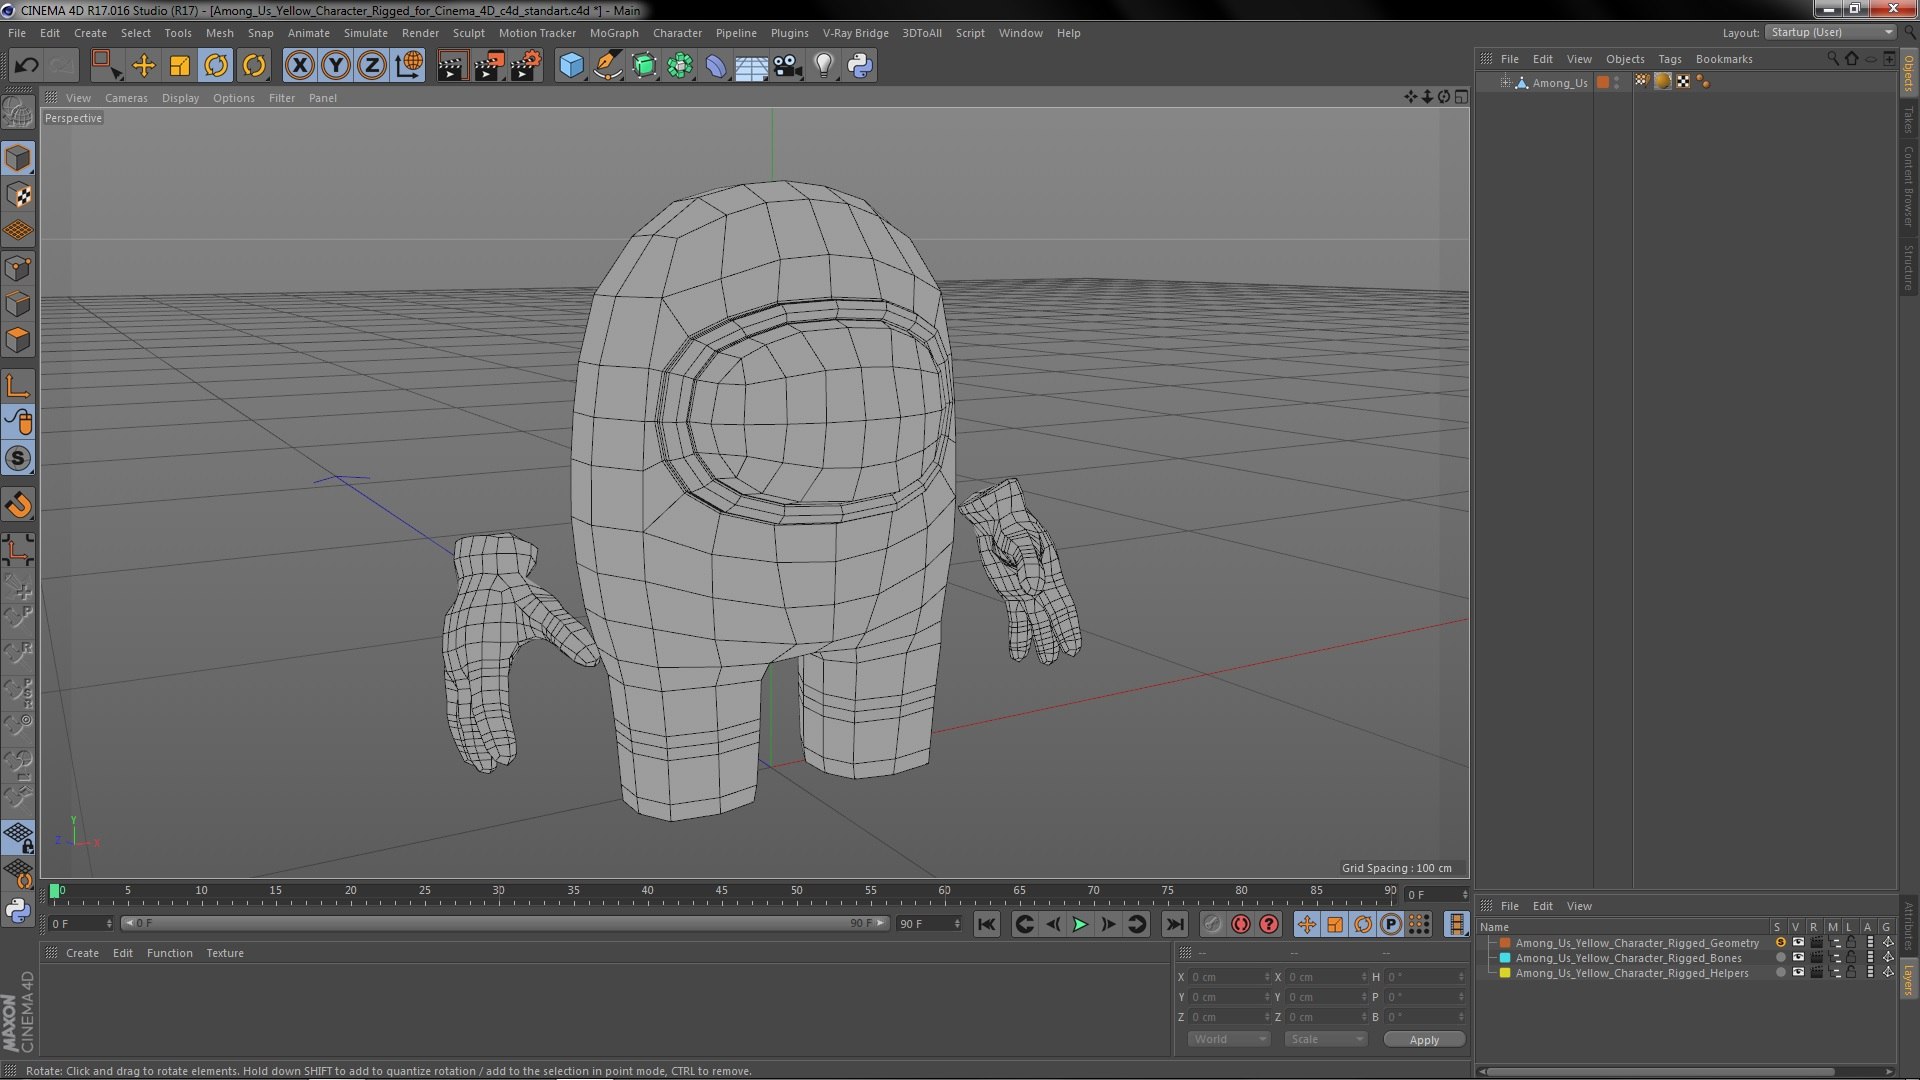This screenshot has height=1080, width=1920.
Task: Jump to the end of animation
Action: 1175,924
